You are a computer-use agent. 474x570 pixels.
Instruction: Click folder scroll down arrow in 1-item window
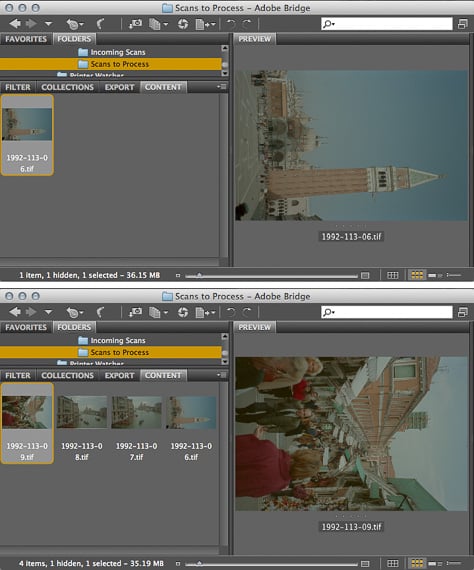[225, 73]
